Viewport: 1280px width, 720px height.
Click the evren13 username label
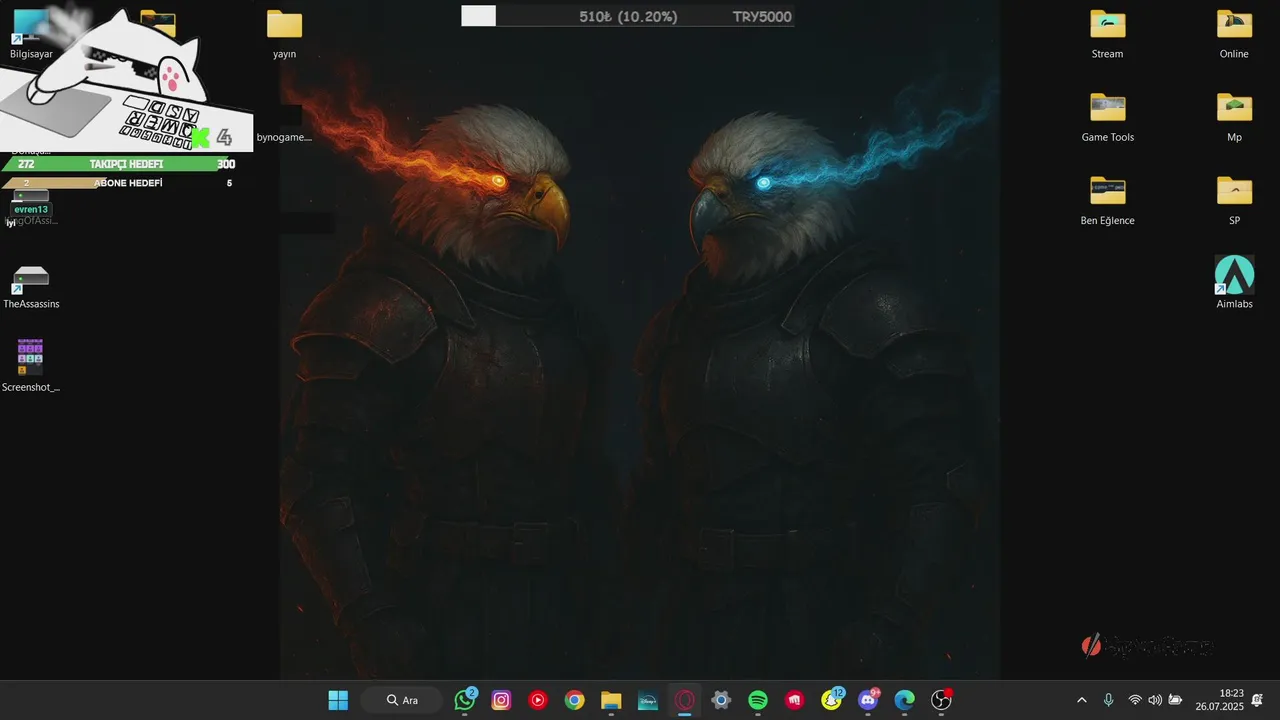[31, 209]
